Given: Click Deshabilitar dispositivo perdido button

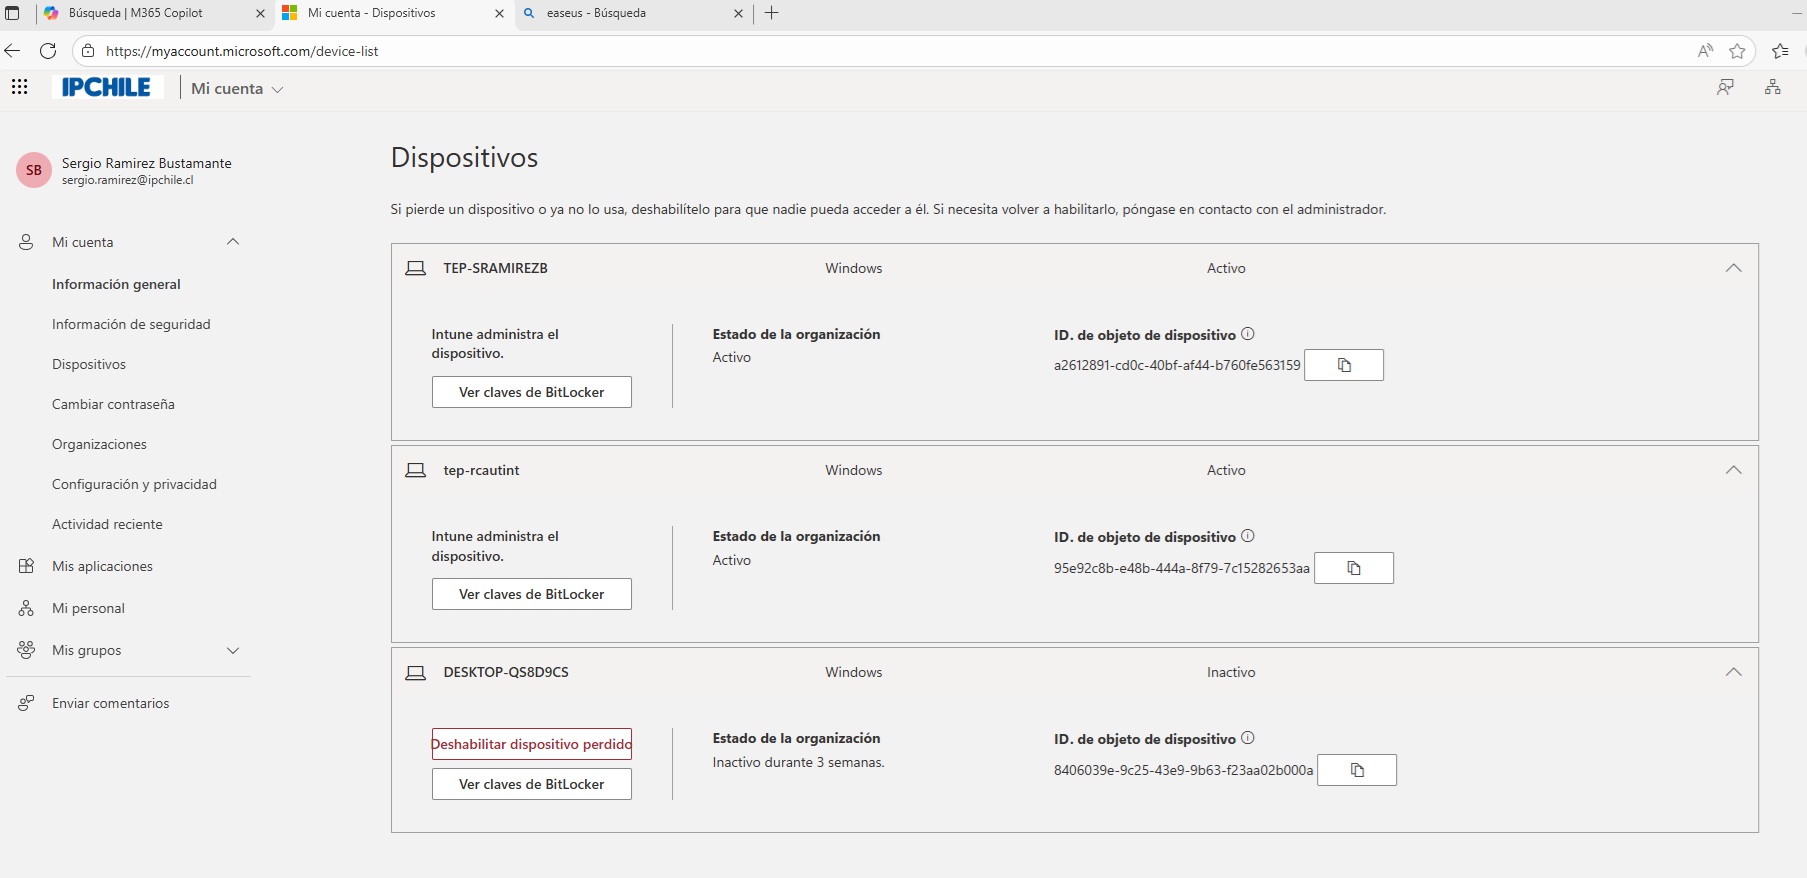Looking at the screenshot, I should click(531, 744).
